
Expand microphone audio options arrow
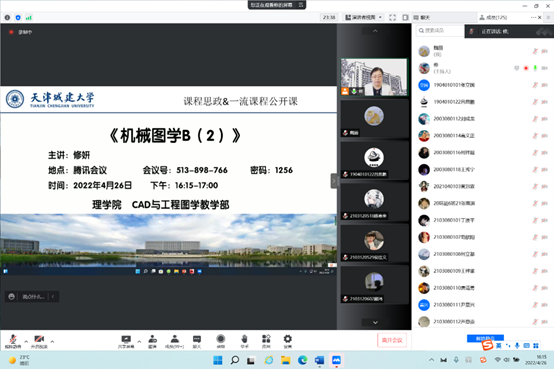coord(26,341)
